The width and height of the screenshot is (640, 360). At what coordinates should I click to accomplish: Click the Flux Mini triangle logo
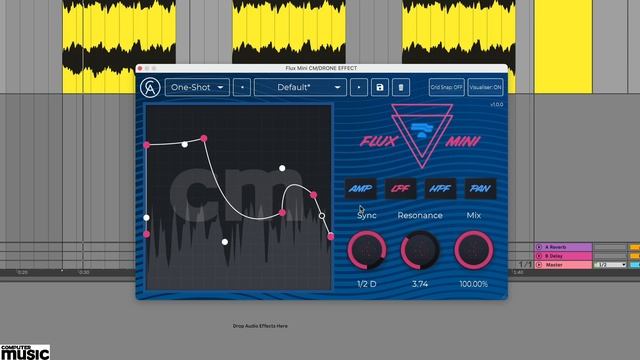coord(422,136)
